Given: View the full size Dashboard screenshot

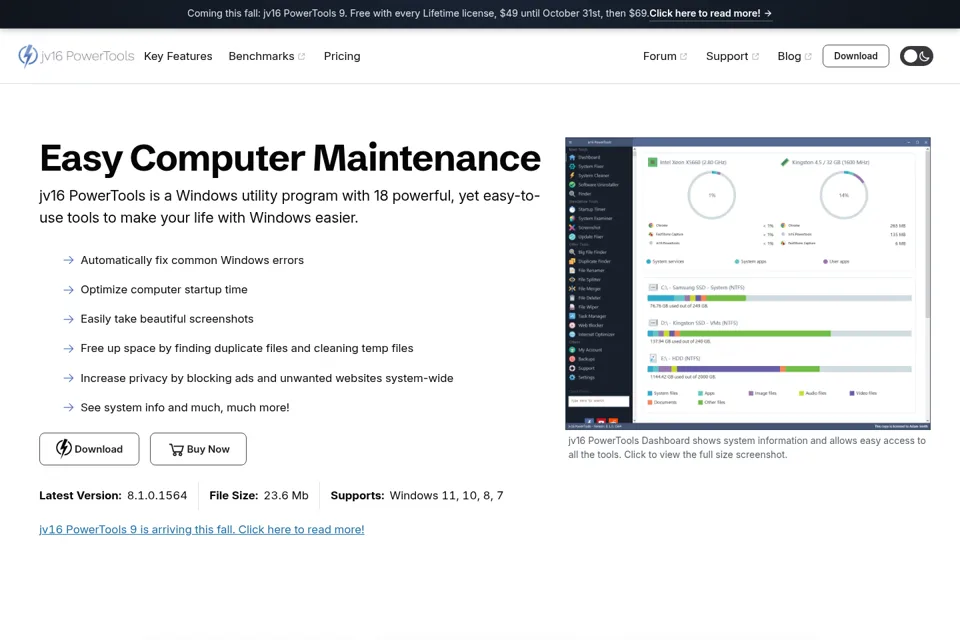Looking at the screenshot, I should point(748,283).
